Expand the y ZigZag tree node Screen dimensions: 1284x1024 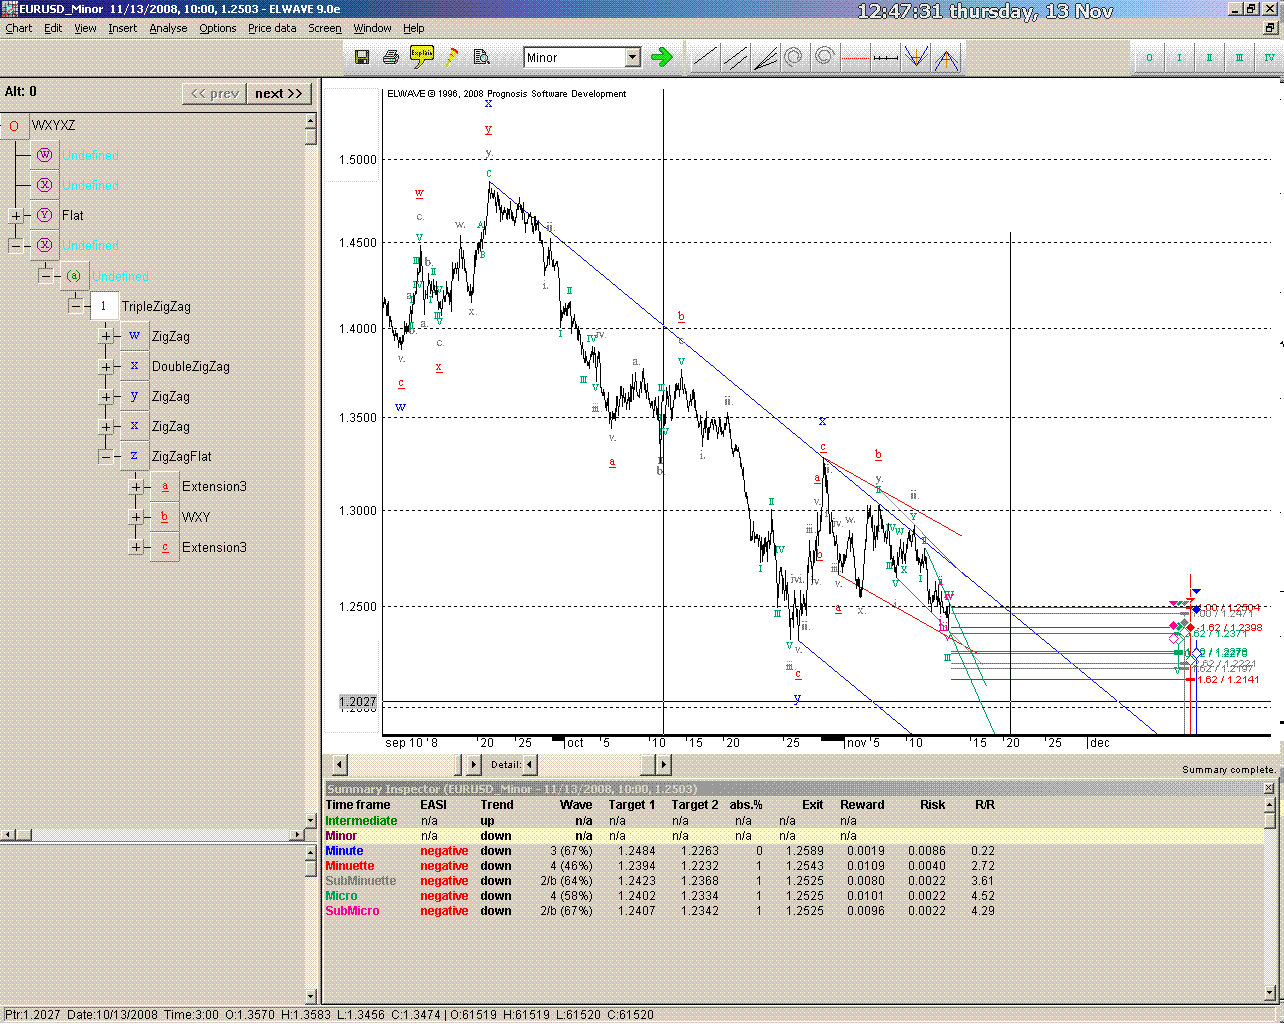[106, 397]
